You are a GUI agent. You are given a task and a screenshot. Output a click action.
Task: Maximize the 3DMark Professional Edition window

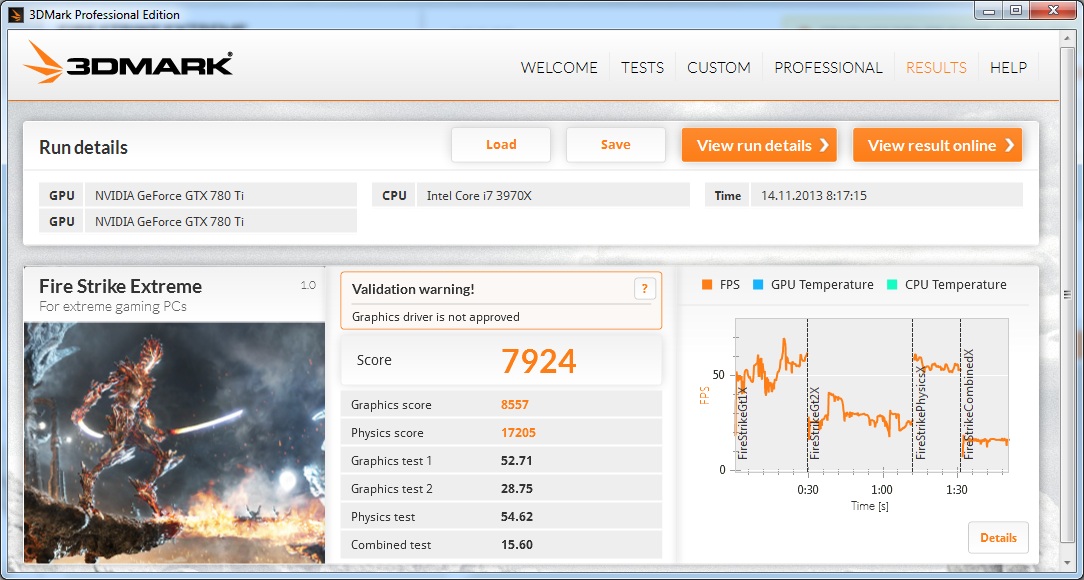click(x=1016, y=10)
